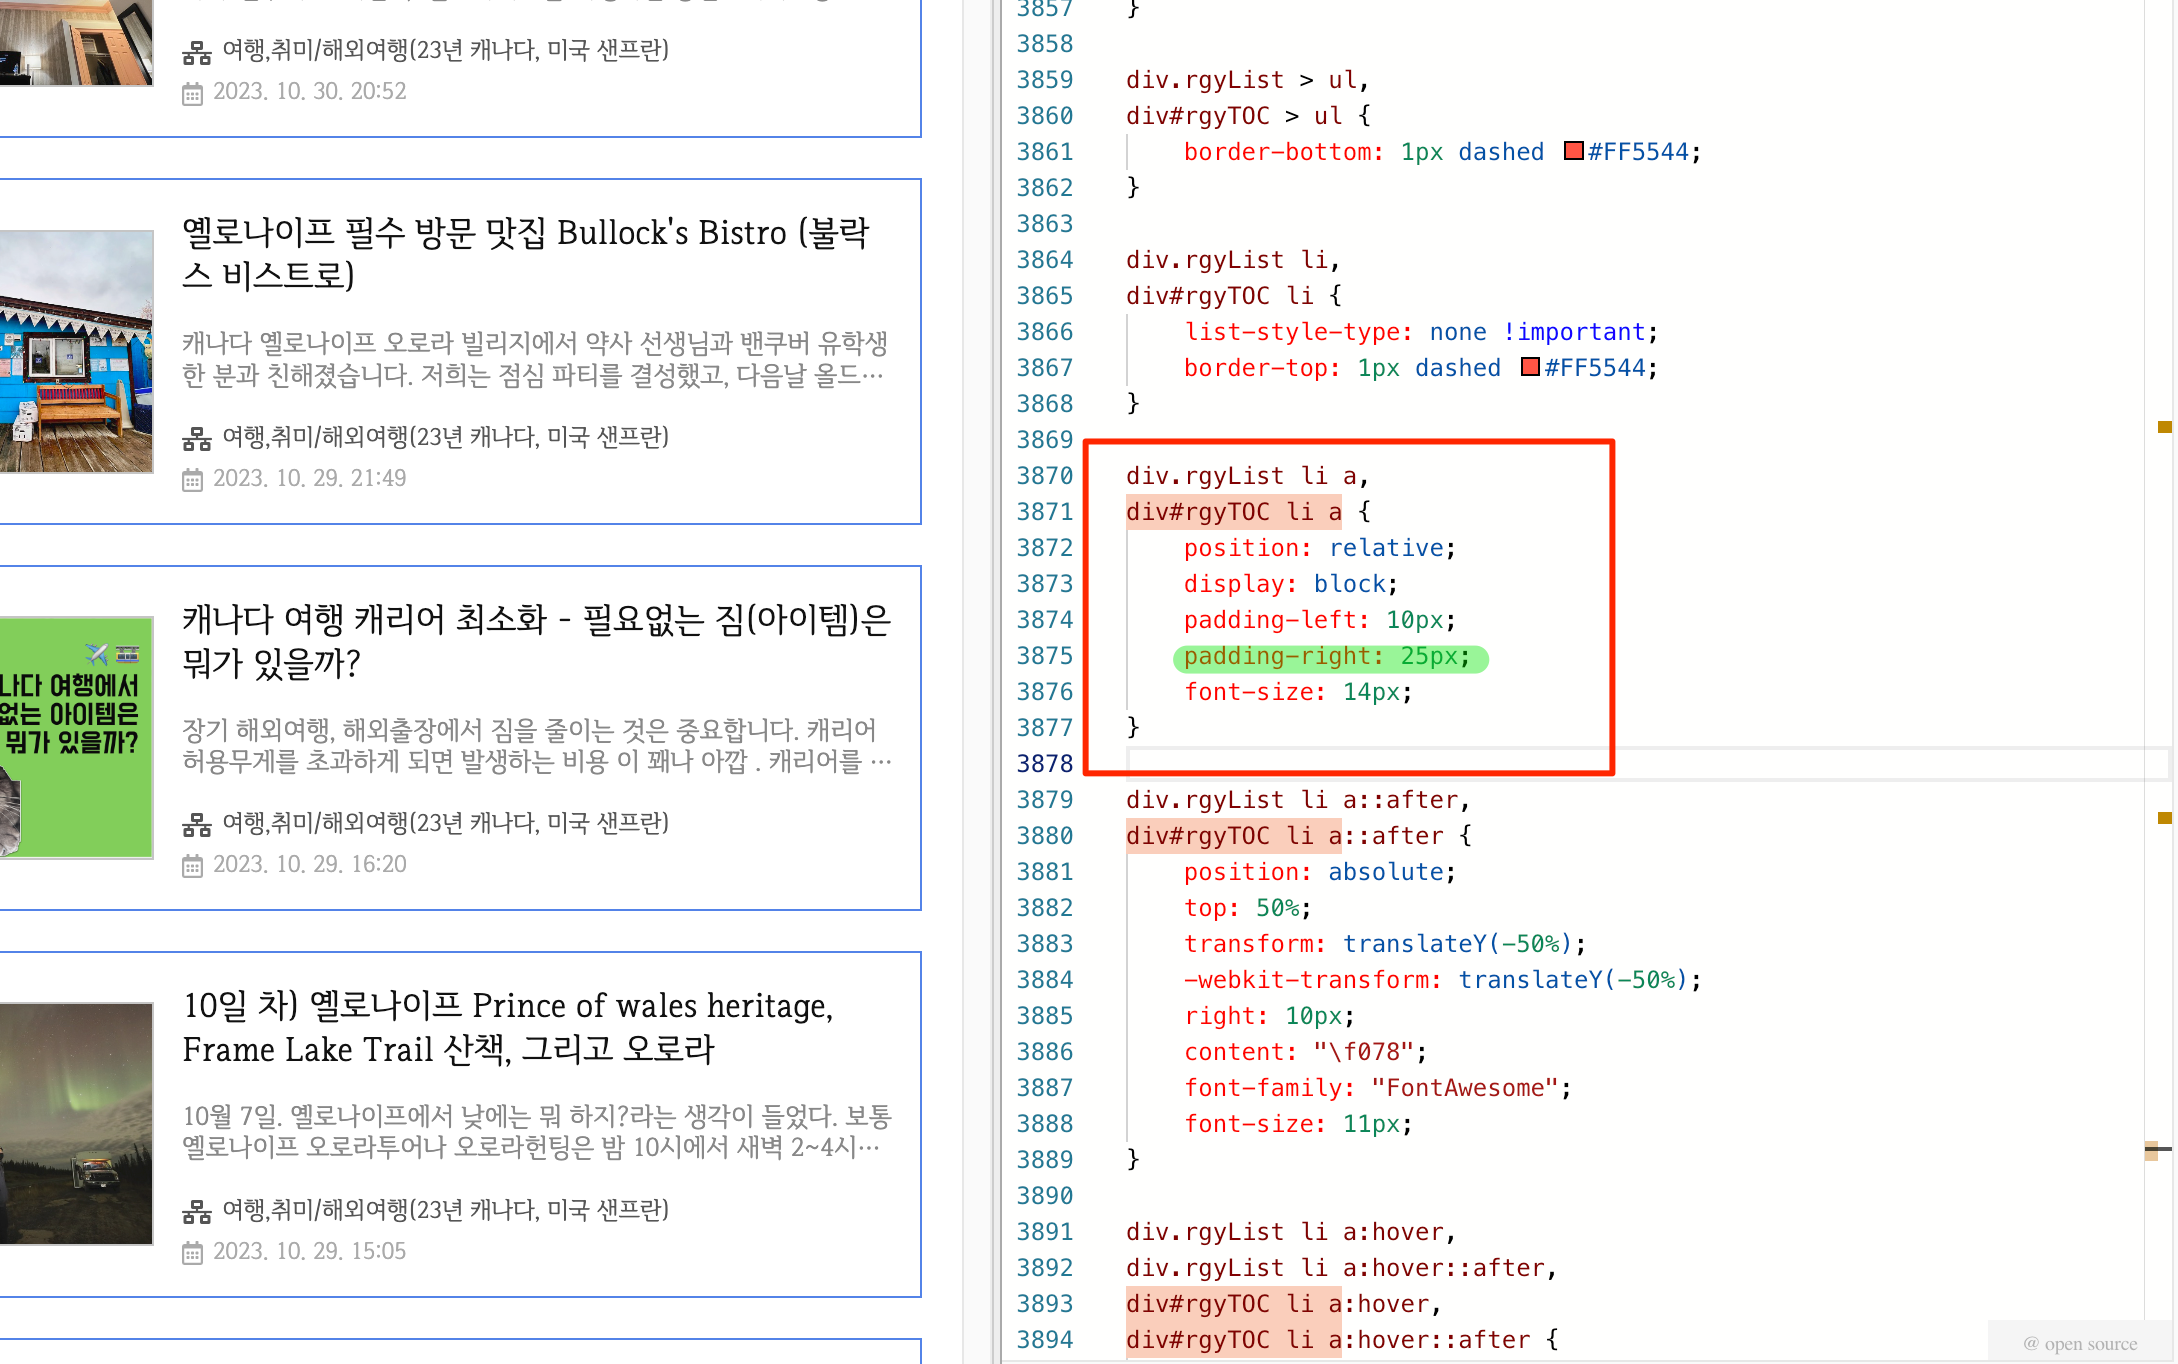The width and height of the screenshot is (2178, 1364).
Task: Open the Bullock's Bistro post title
Action: pos(527,253)
